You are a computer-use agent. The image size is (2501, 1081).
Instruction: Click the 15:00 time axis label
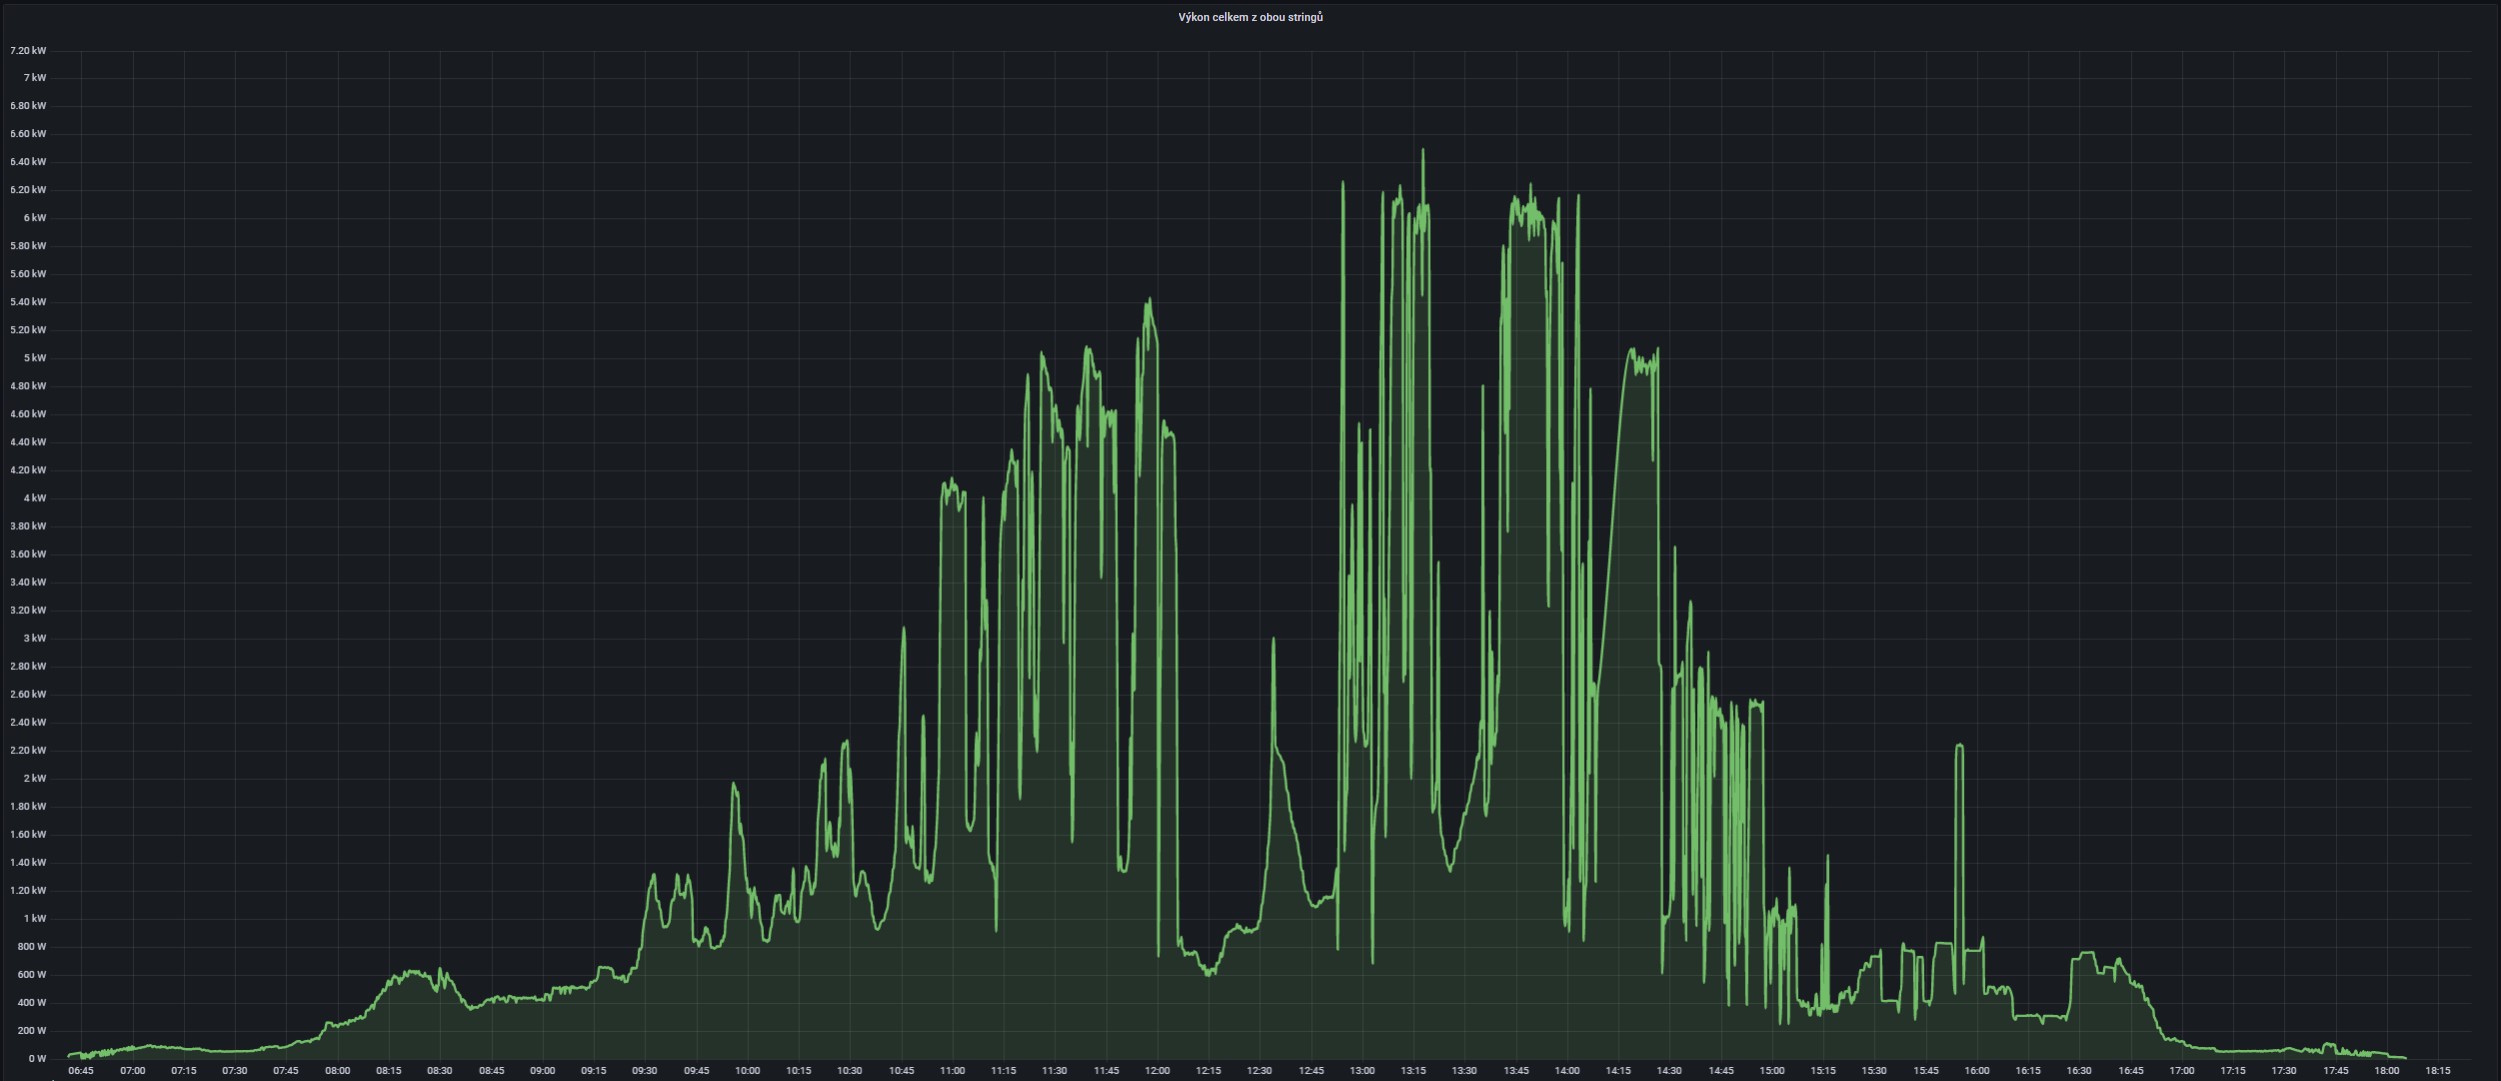1772,1070
